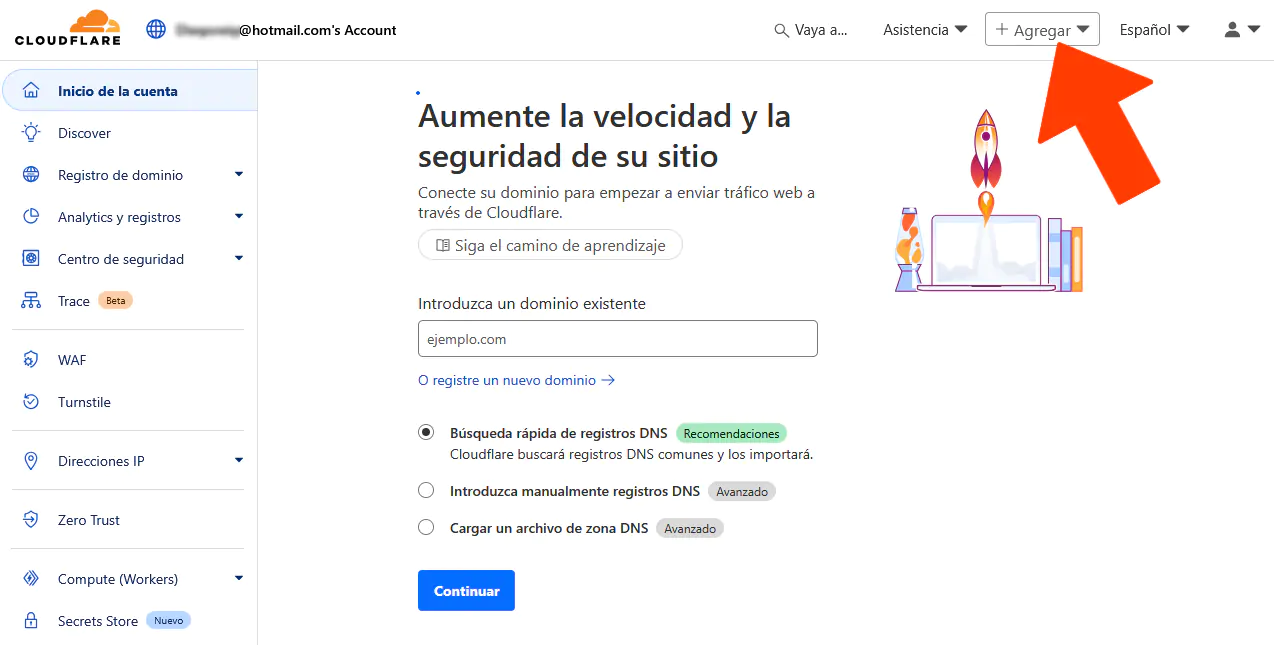Open the Secrets Store section

click(97, 620)
